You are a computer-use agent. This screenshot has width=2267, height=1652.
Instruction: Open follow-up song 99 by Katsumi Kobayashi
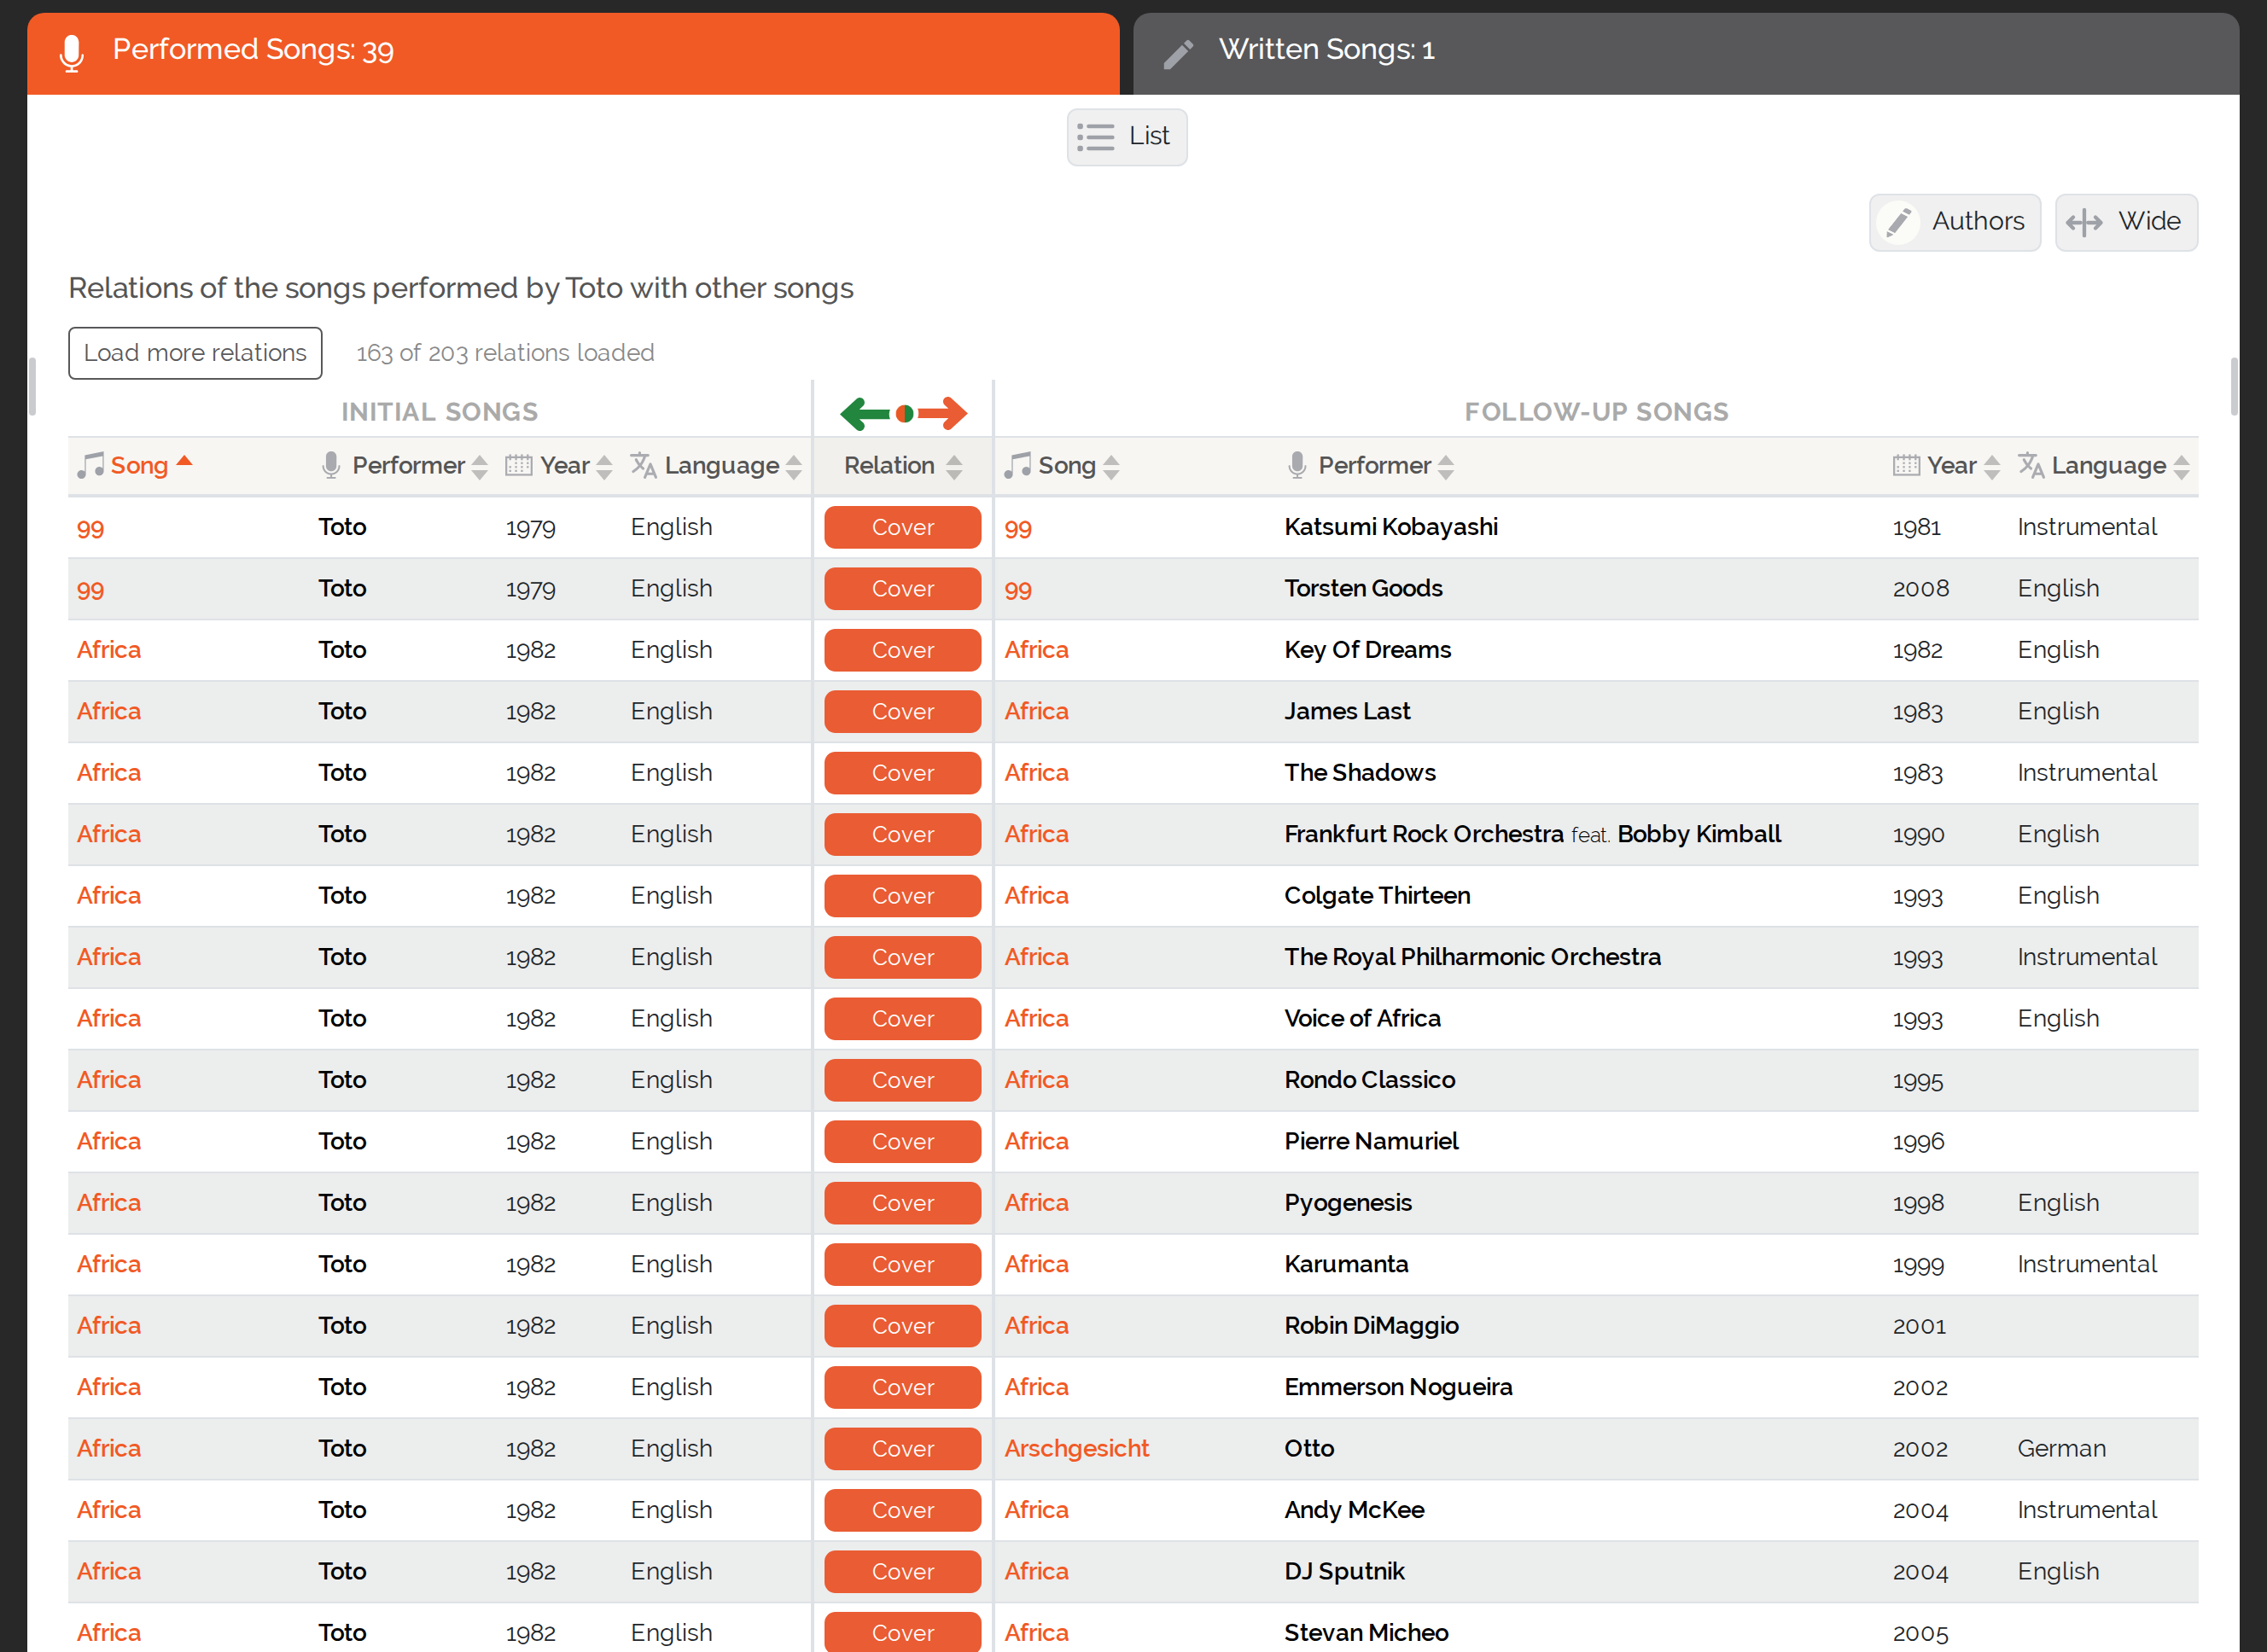point(1018,528)
